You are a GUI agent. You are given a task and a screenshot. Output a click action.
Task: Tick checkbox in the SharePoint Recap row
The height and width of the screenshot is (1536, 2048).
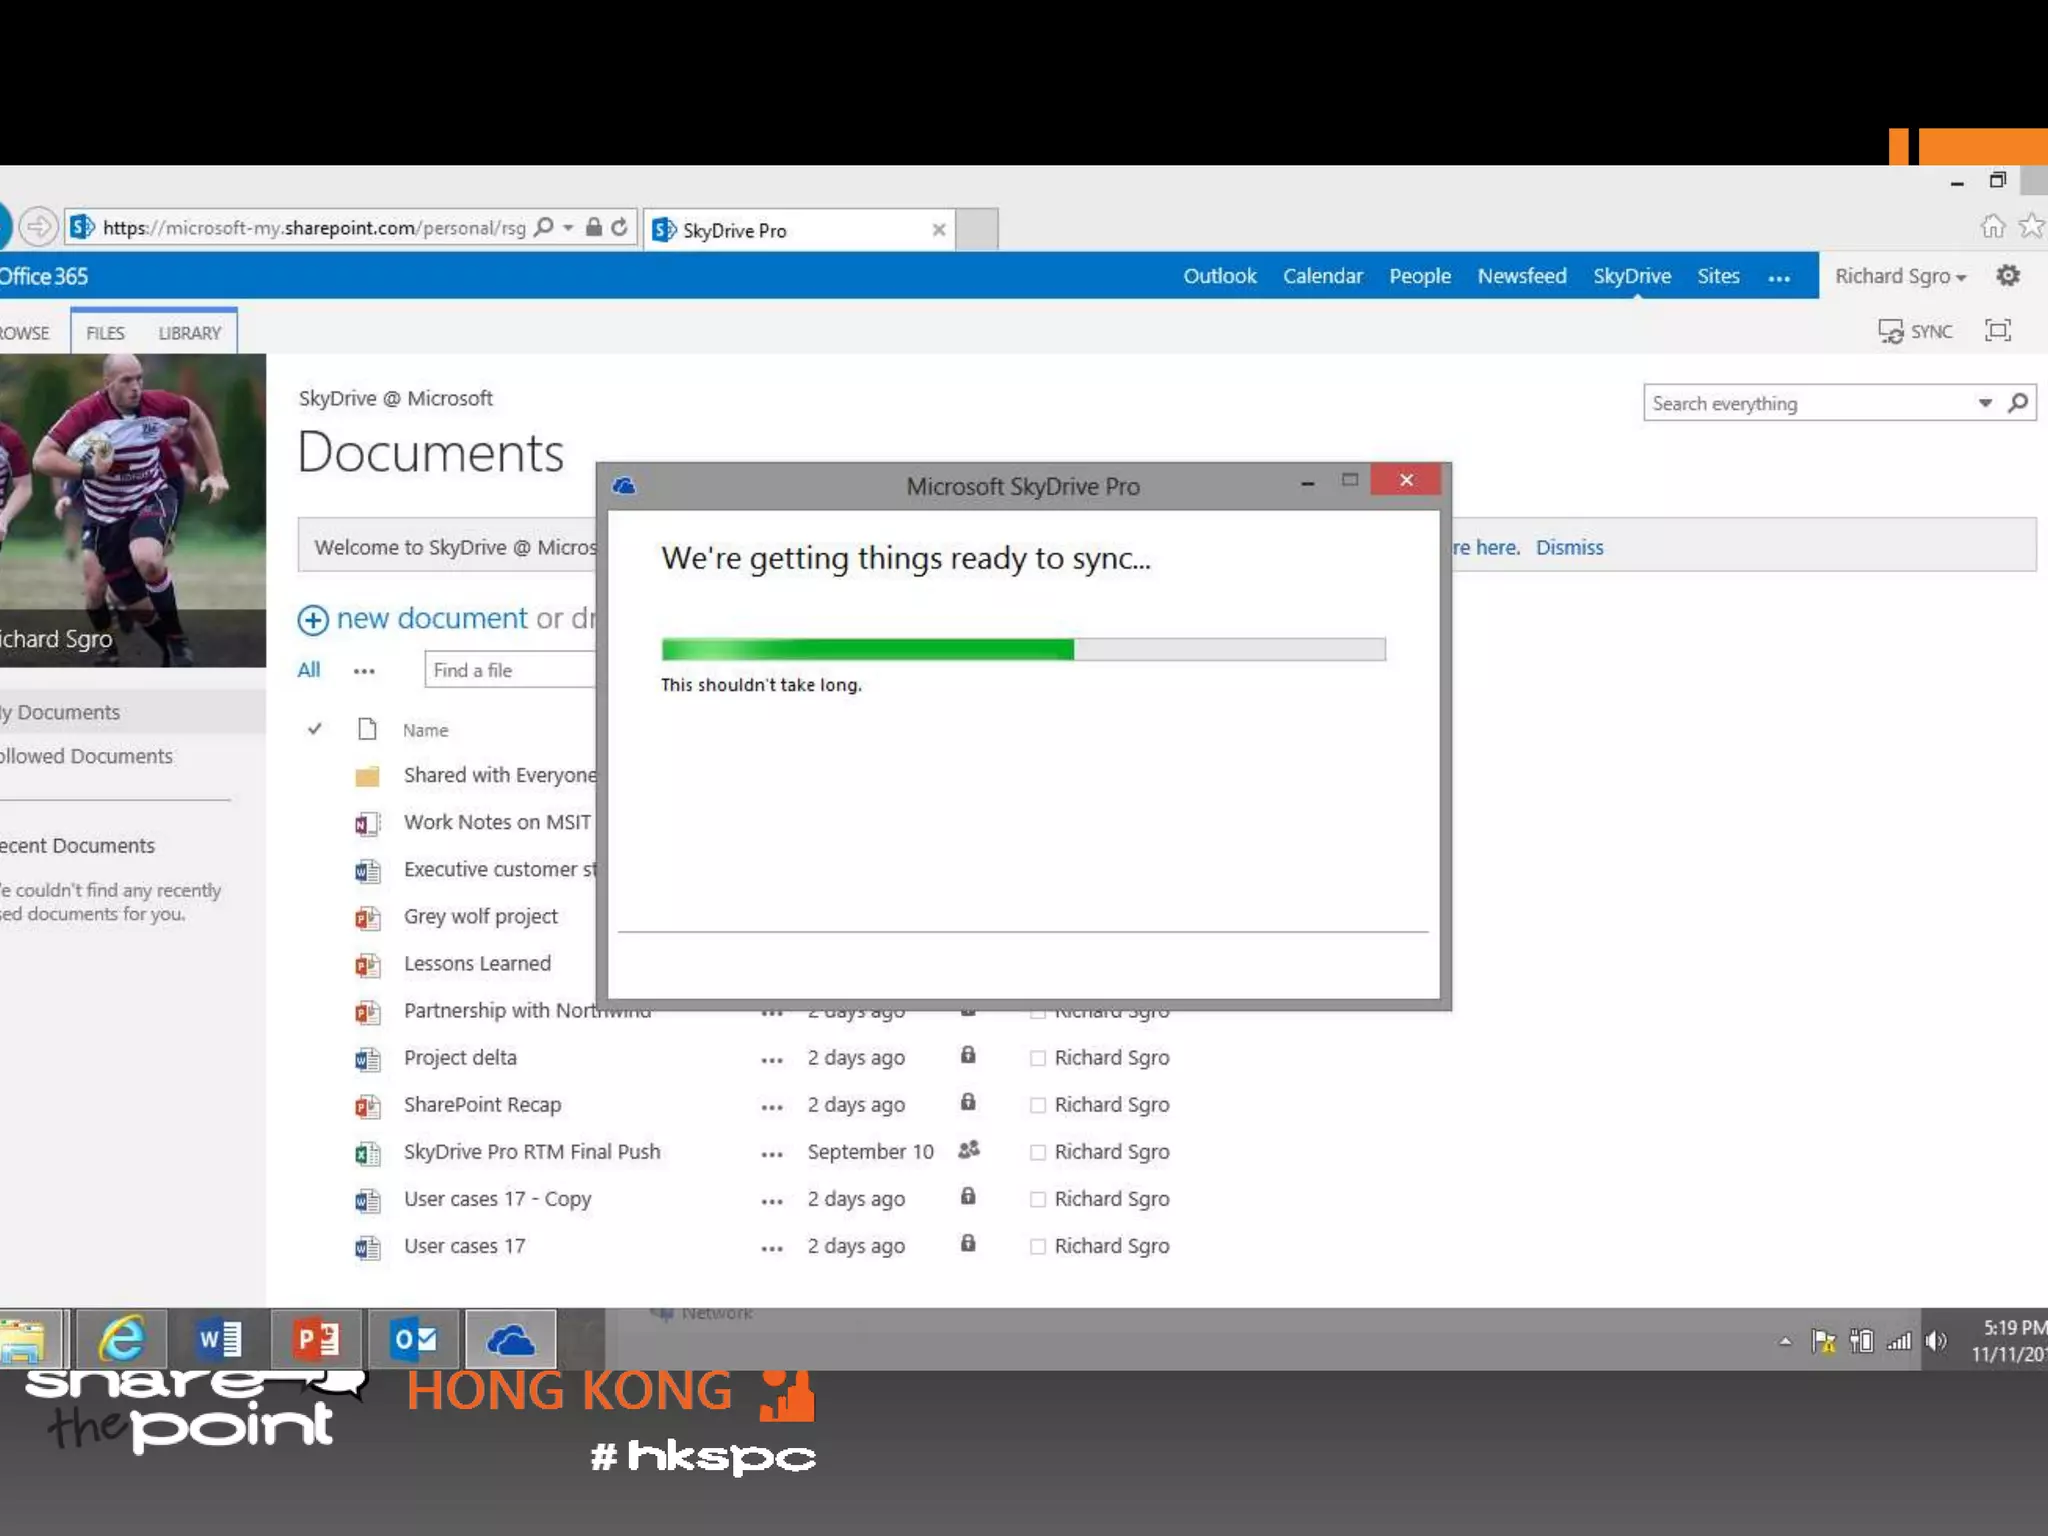(x=1037, y=1105)
